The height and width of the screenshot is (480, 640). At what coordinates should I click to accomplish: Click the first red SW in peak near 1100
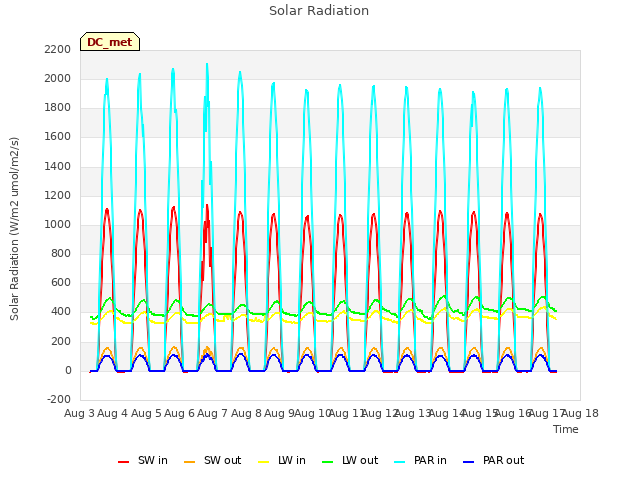(x=107, y=210)
